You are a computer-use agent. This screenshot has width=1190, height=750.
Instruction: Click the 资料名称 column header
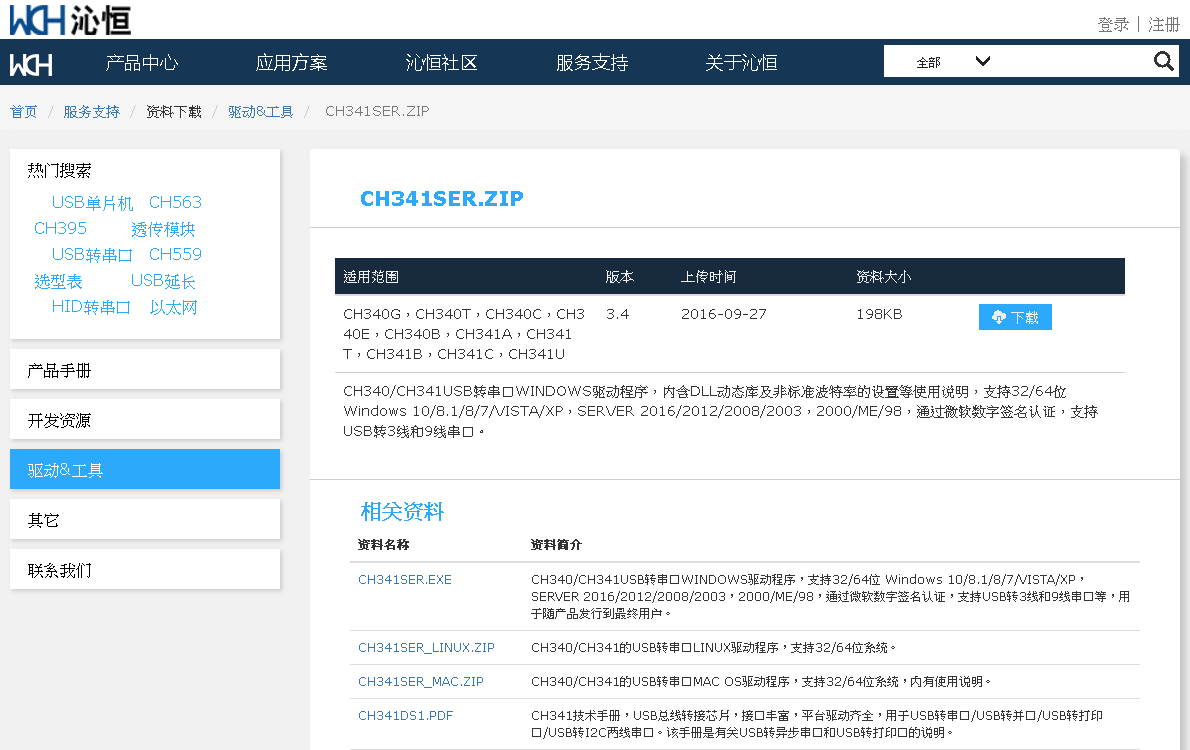click(383, 545)
